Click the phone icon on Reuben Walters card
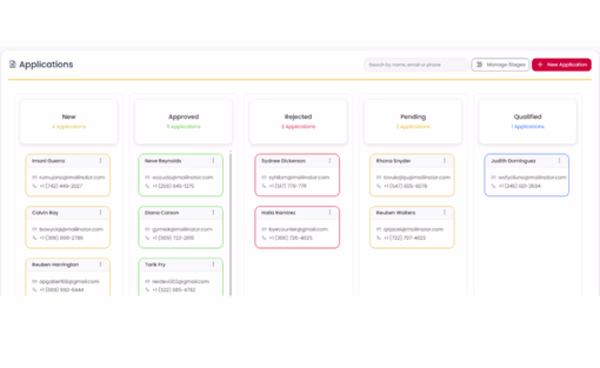The image size is (600, 368). (378, 238)
